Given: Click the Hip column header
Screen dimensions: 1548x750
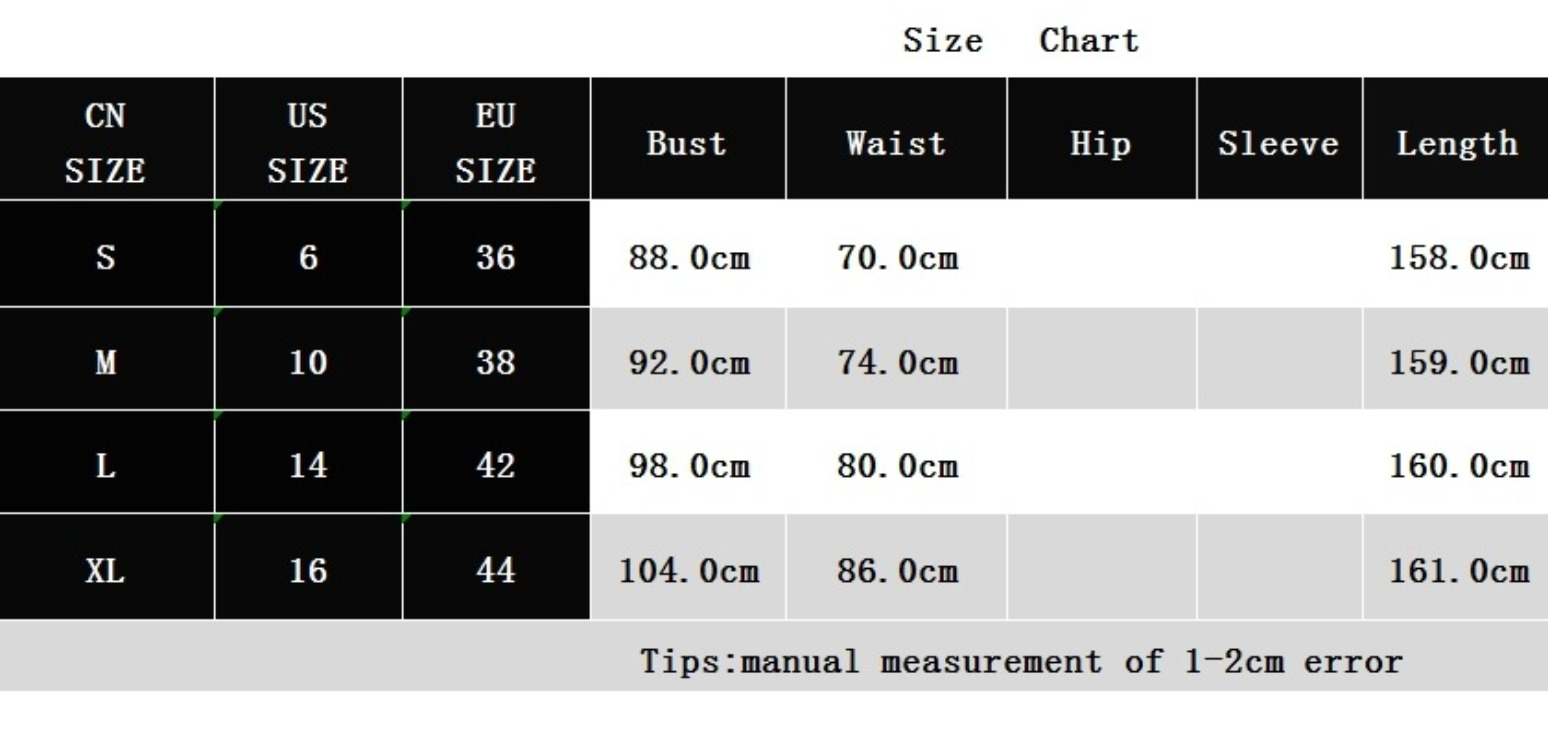Looking at the screenshot, I should pyautogui.click(x=1101, y=144).
